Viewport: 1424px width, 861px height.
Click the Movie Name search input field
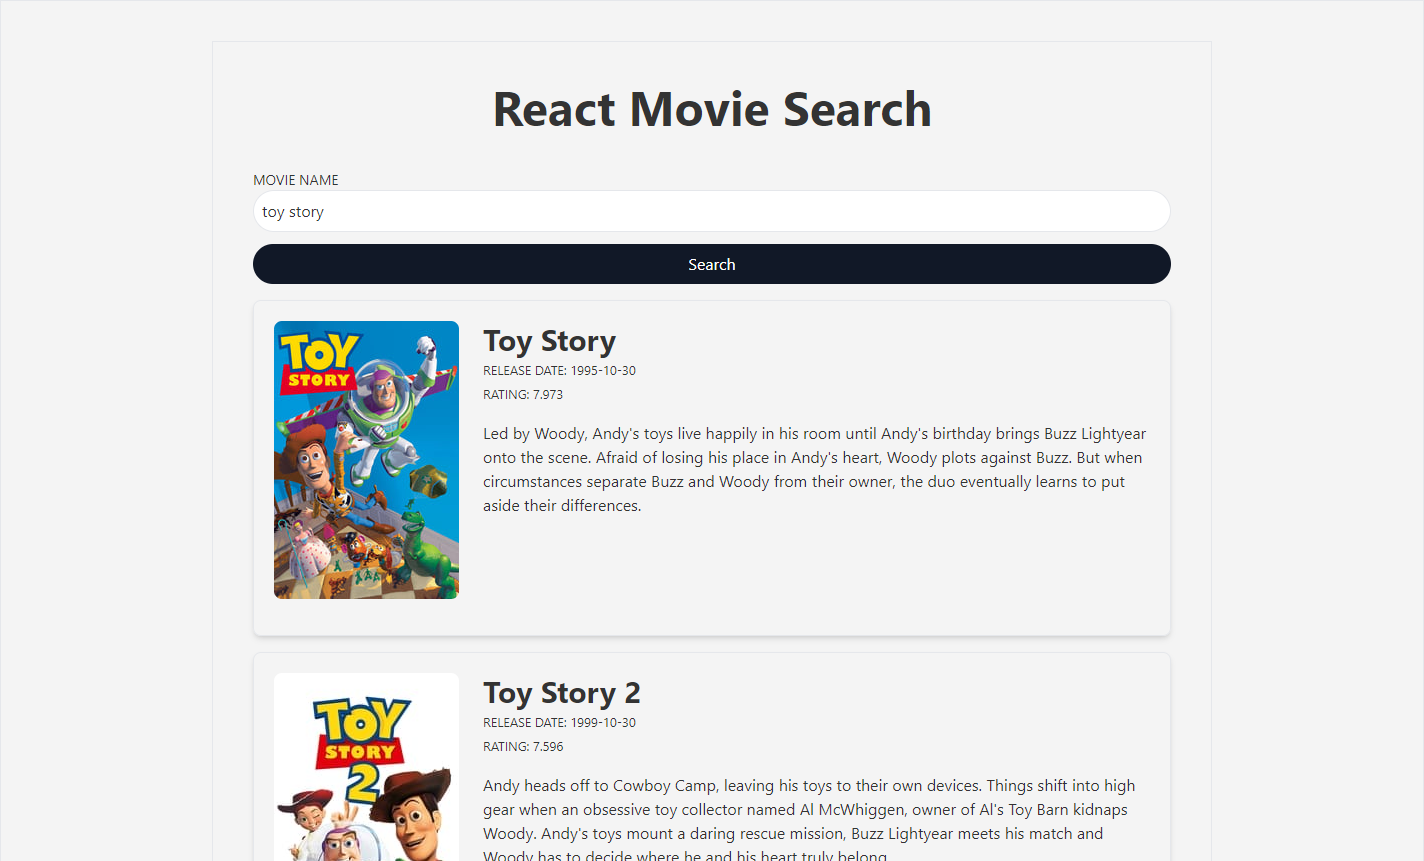pos(711,212)
